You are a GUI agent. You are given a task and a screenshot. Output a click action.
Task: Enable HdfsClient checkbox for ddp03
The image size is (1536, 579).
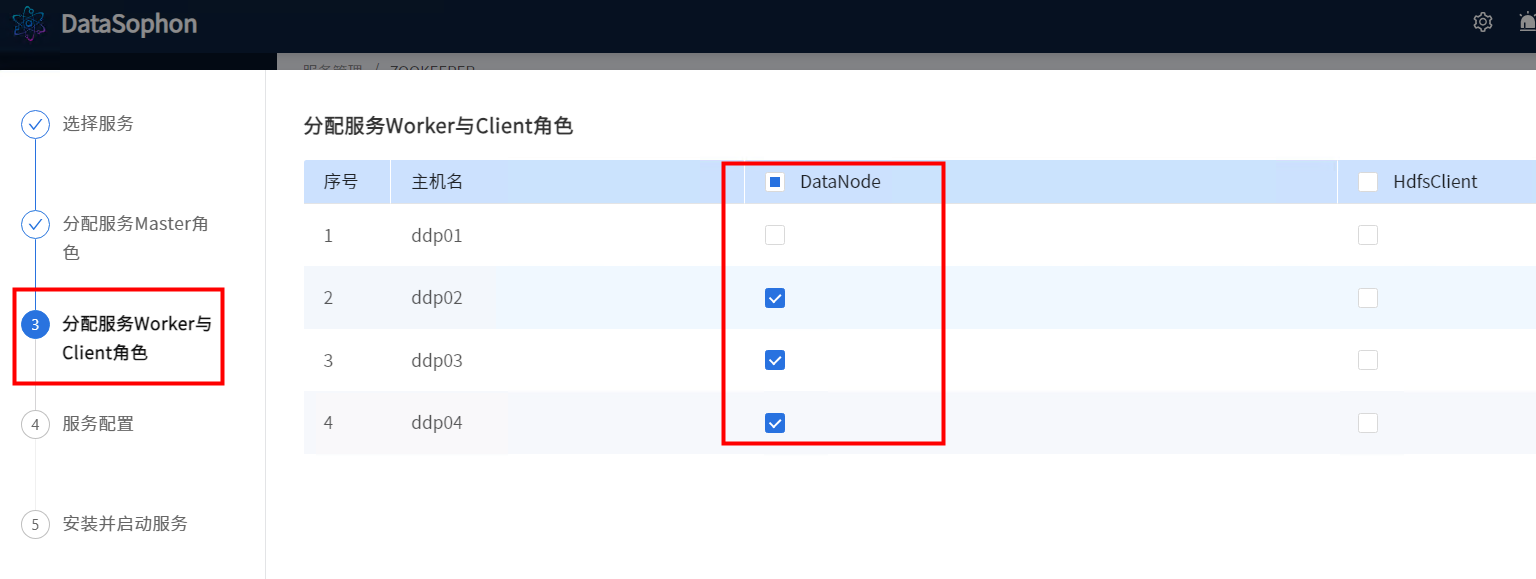(x=1368, y=360)
